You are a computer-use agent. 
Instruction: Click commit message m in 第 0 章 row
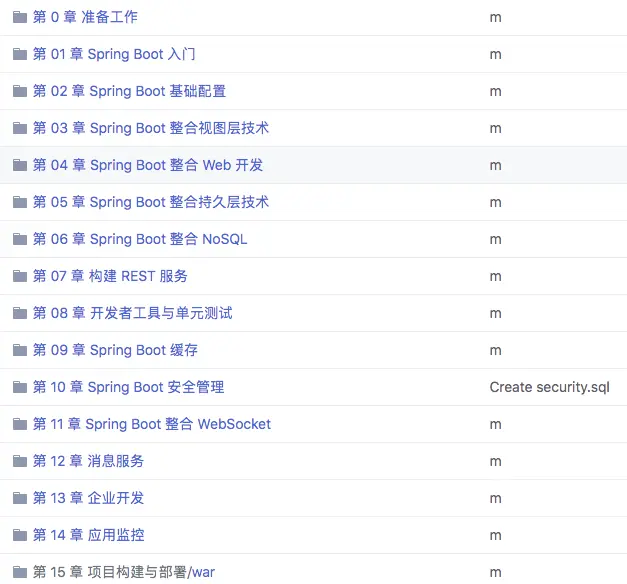[496, 18]
